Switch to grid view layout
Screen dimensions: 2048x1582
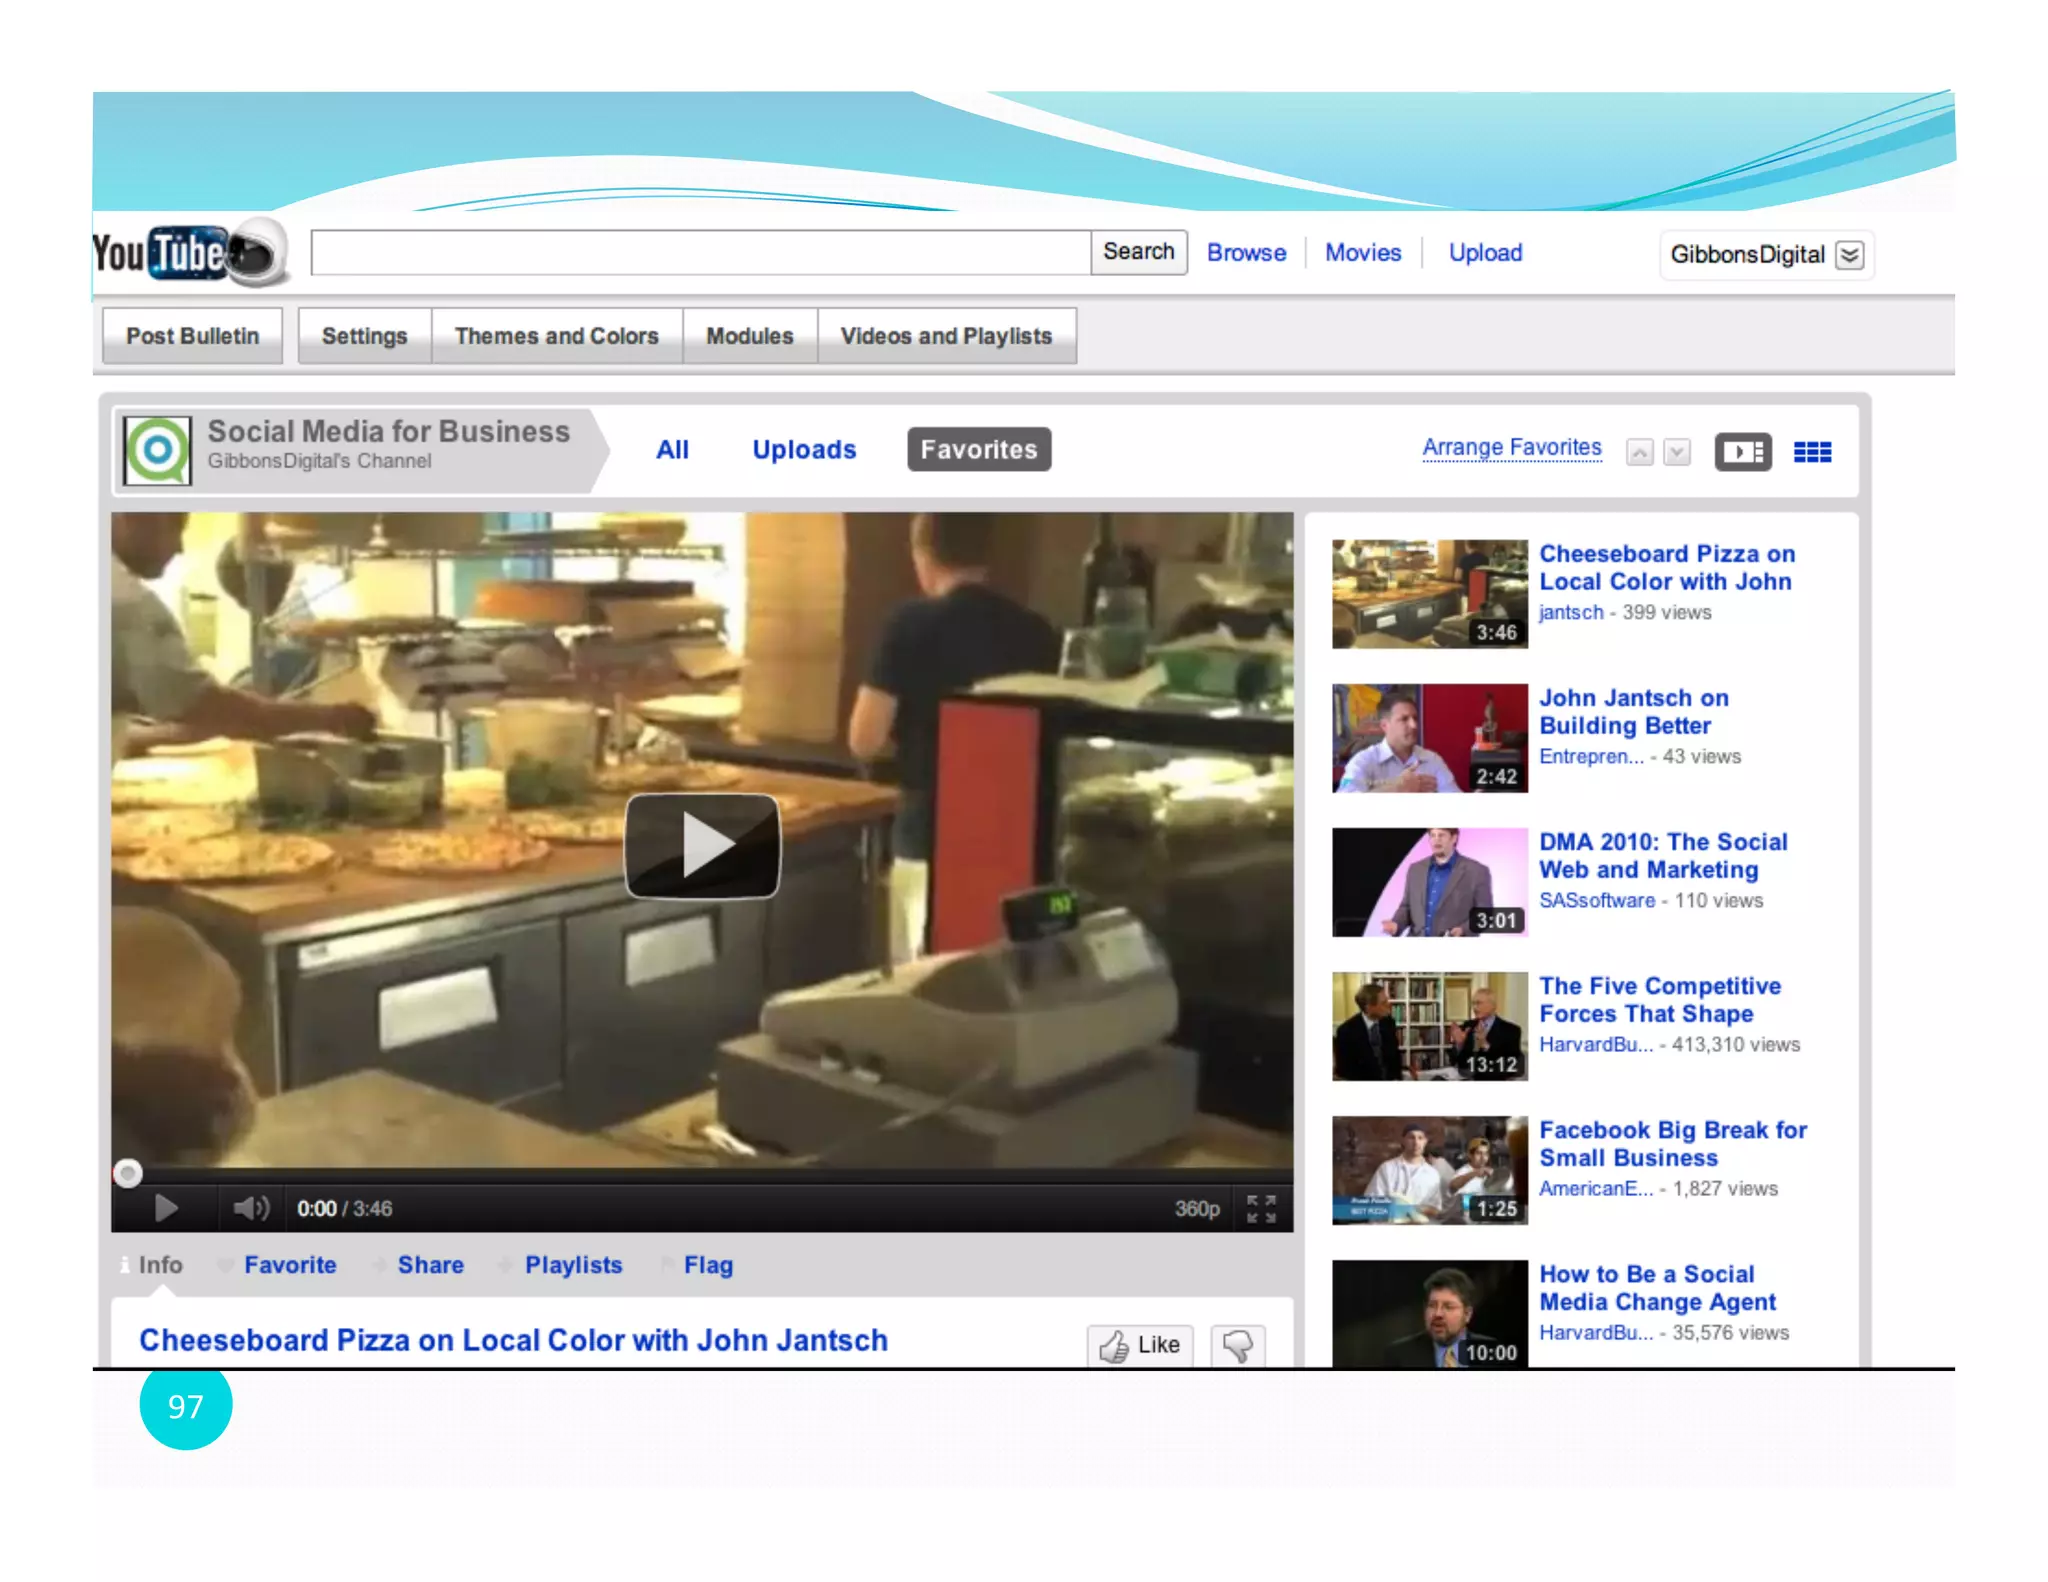point(1812,452)
